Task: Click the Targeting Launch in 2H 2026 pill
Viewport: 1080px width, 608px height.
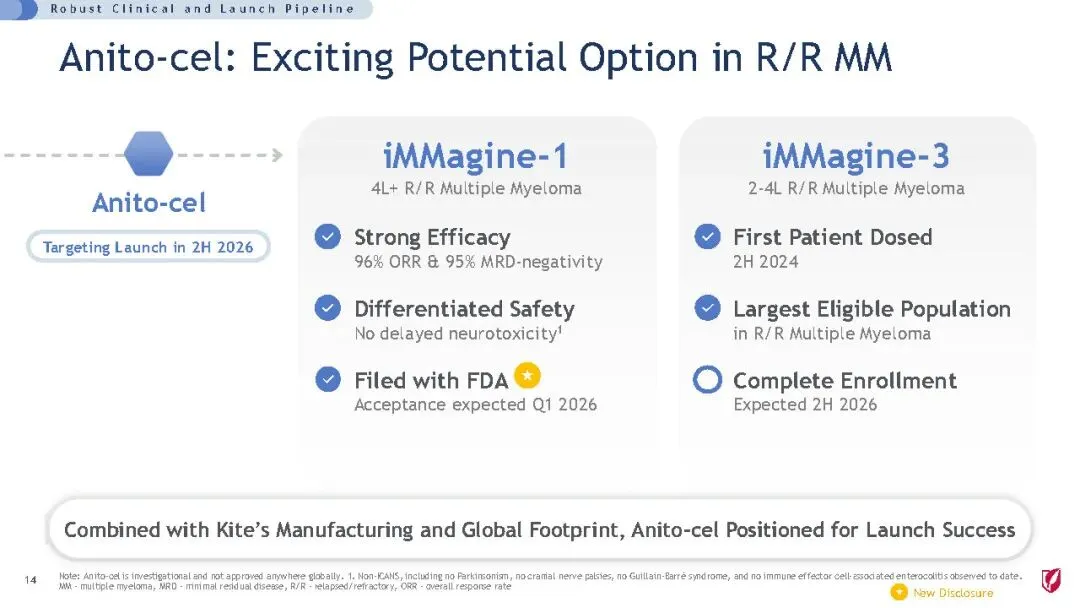Action: click(148, 247)
